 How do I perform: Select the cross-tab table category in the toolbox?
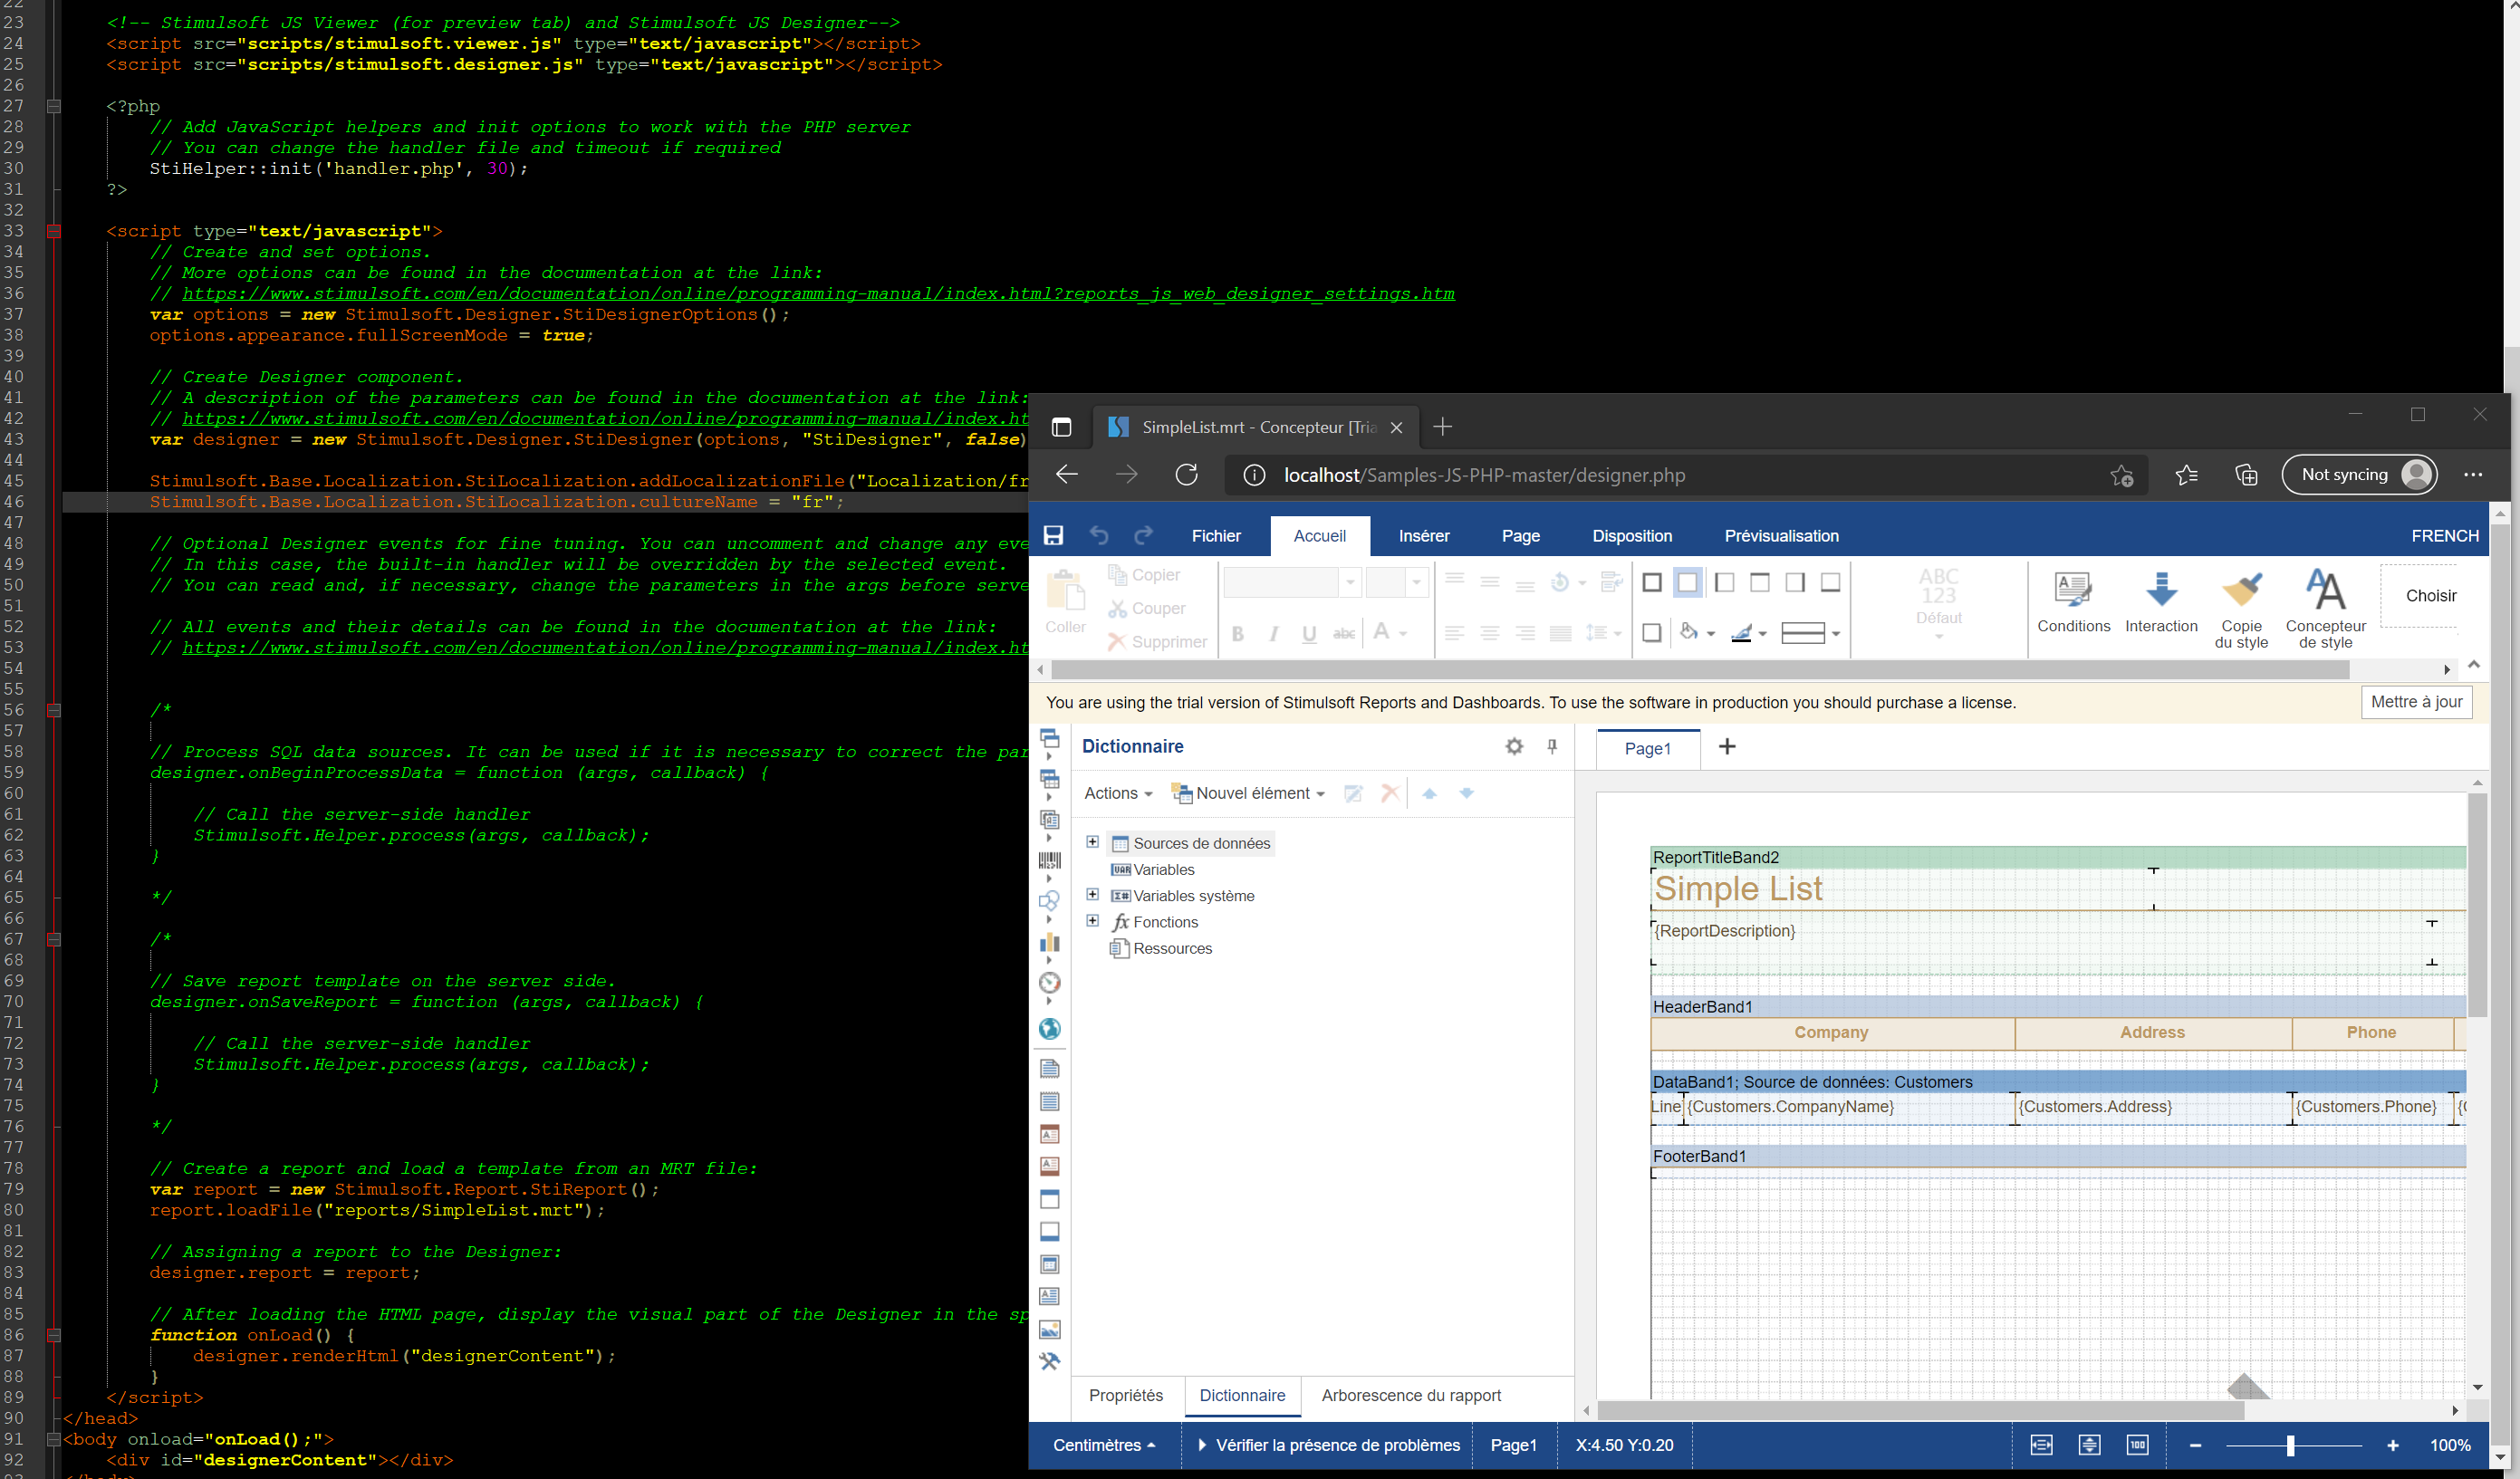(1049, 779)
